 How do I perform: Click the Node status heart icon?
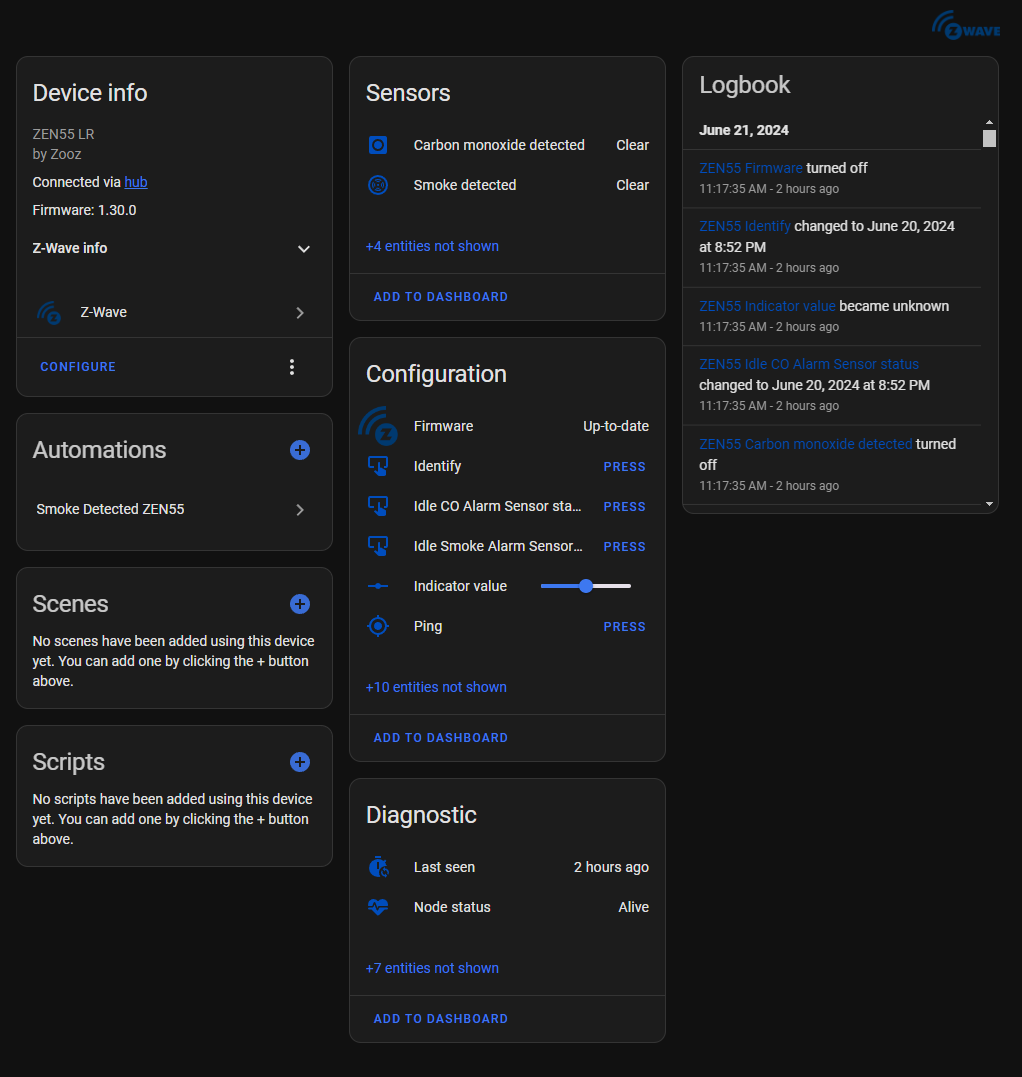(378, 907)
